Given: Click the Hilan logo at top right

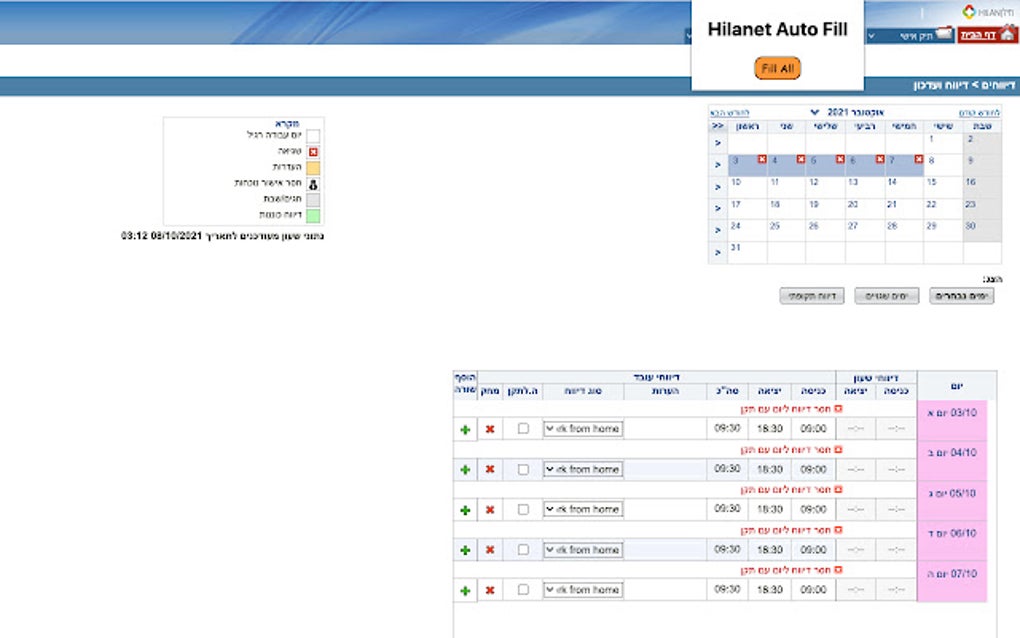Looking at the screenshot, I should click(989, 12).
